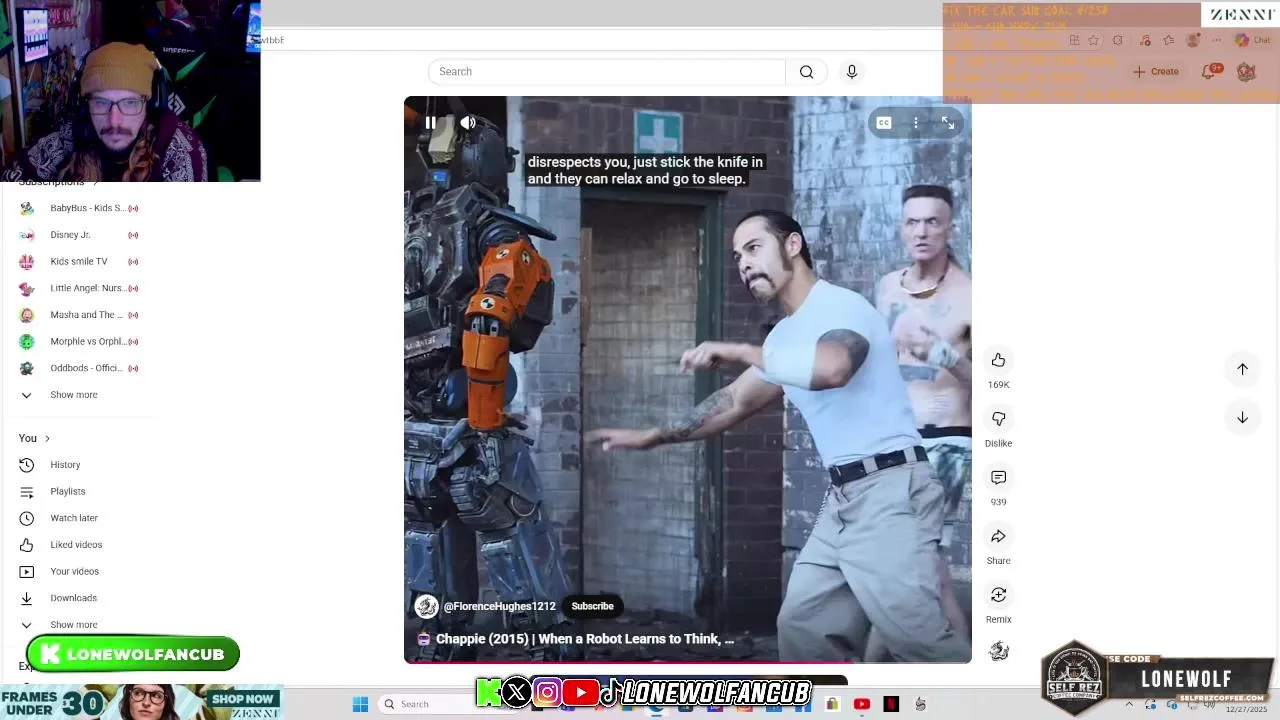Click the Disney Jr. channel avatar
The width and height of the screenshot is (1280, 720).
pyautogui.click(x=27, y=235)
